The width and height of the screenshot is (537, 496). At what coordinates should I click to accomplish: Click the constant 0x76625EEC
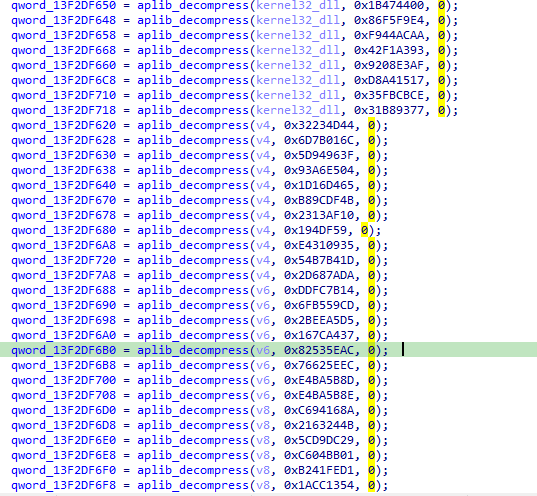click(x=319, y=366)
